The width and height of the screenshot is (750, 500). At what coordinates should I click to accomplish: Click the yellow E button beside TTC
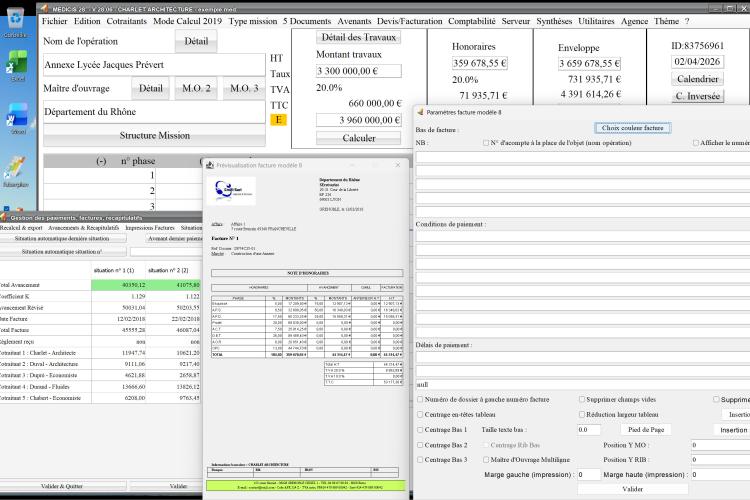(x=278, y=120)
